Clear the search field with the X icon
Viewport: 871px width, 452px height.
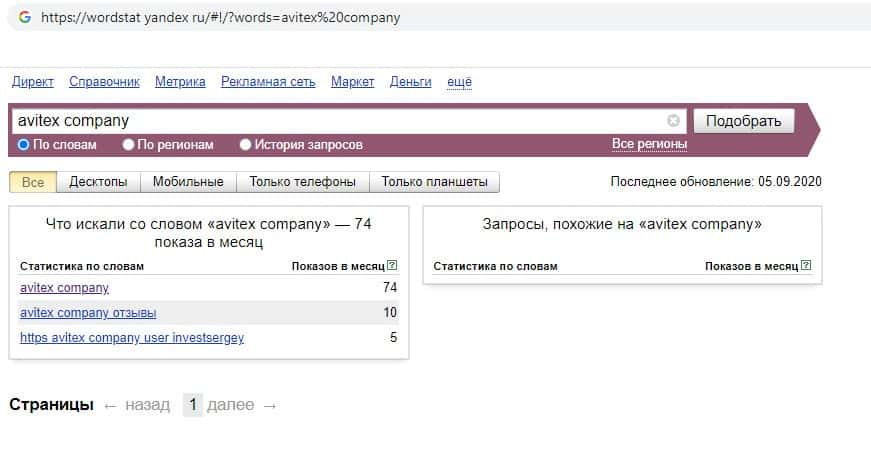[x=673, y=121]
